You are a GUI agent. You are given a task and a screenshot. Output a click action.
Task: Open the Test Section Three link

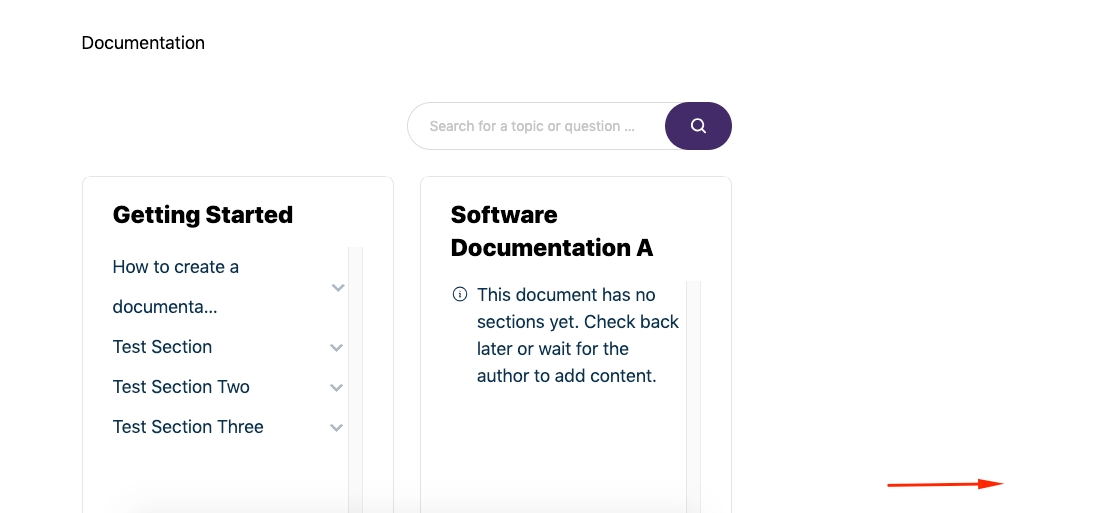(x=188, y=427)
